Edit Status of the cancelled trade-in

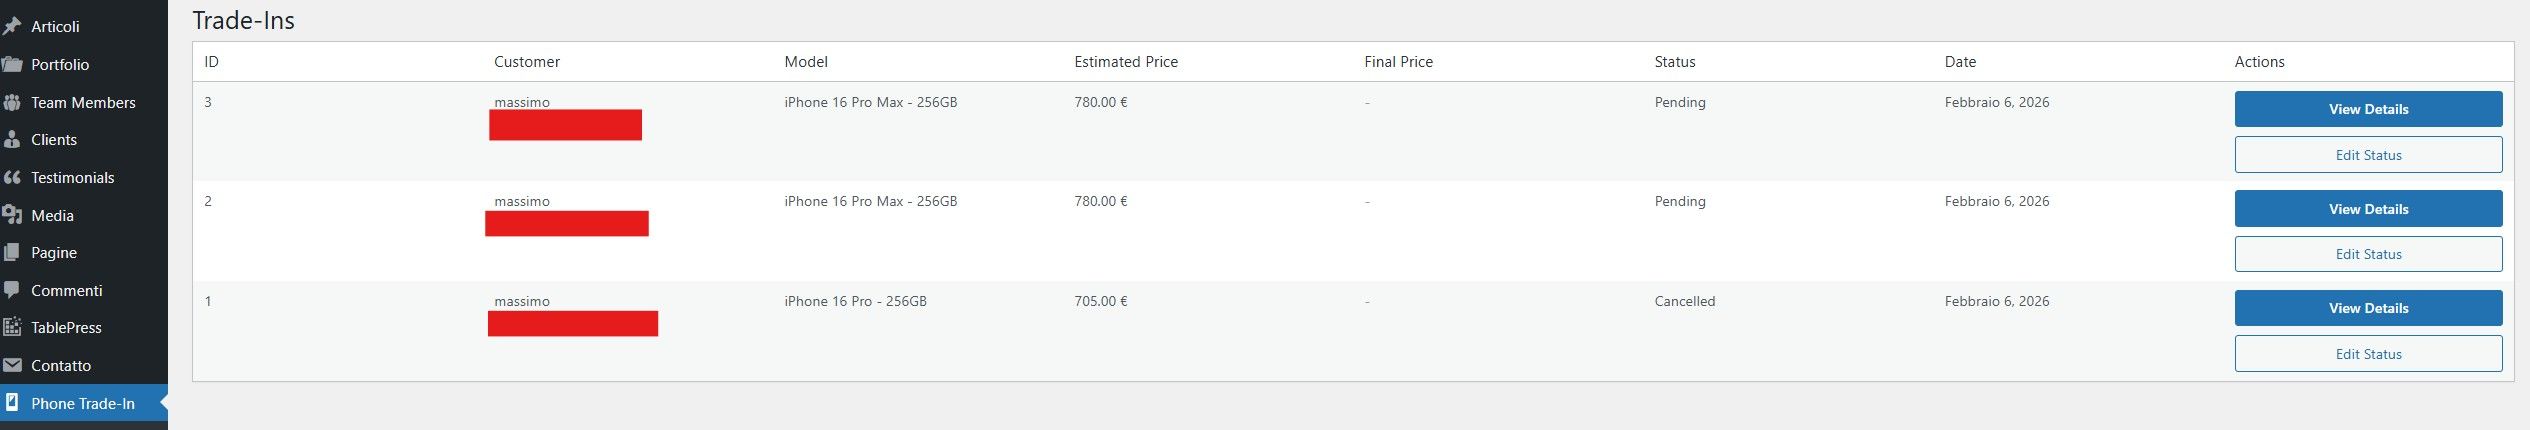[x=2368, y=354]
